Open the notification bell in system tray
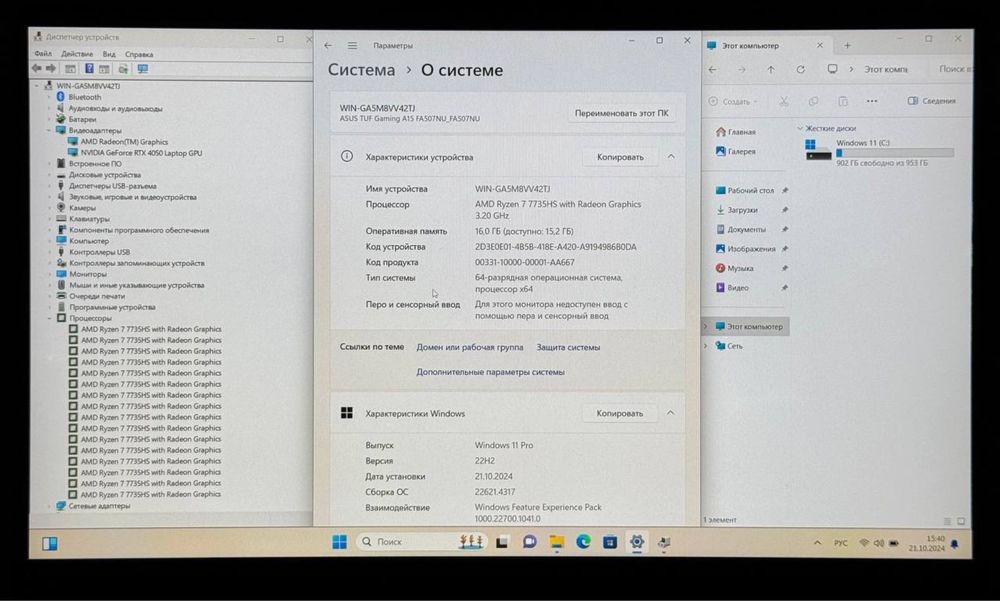The image size is (1000, 601). coord(955,544)
